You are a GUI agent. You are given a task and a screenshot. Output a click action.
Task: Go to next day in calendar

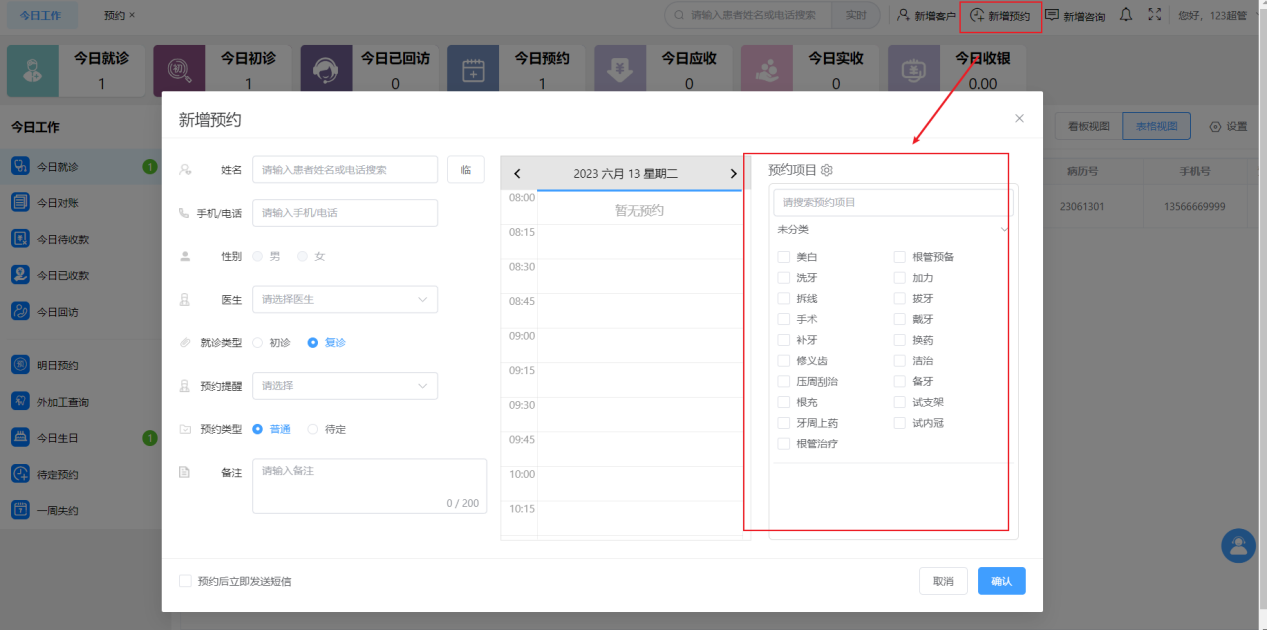(734, 174)
